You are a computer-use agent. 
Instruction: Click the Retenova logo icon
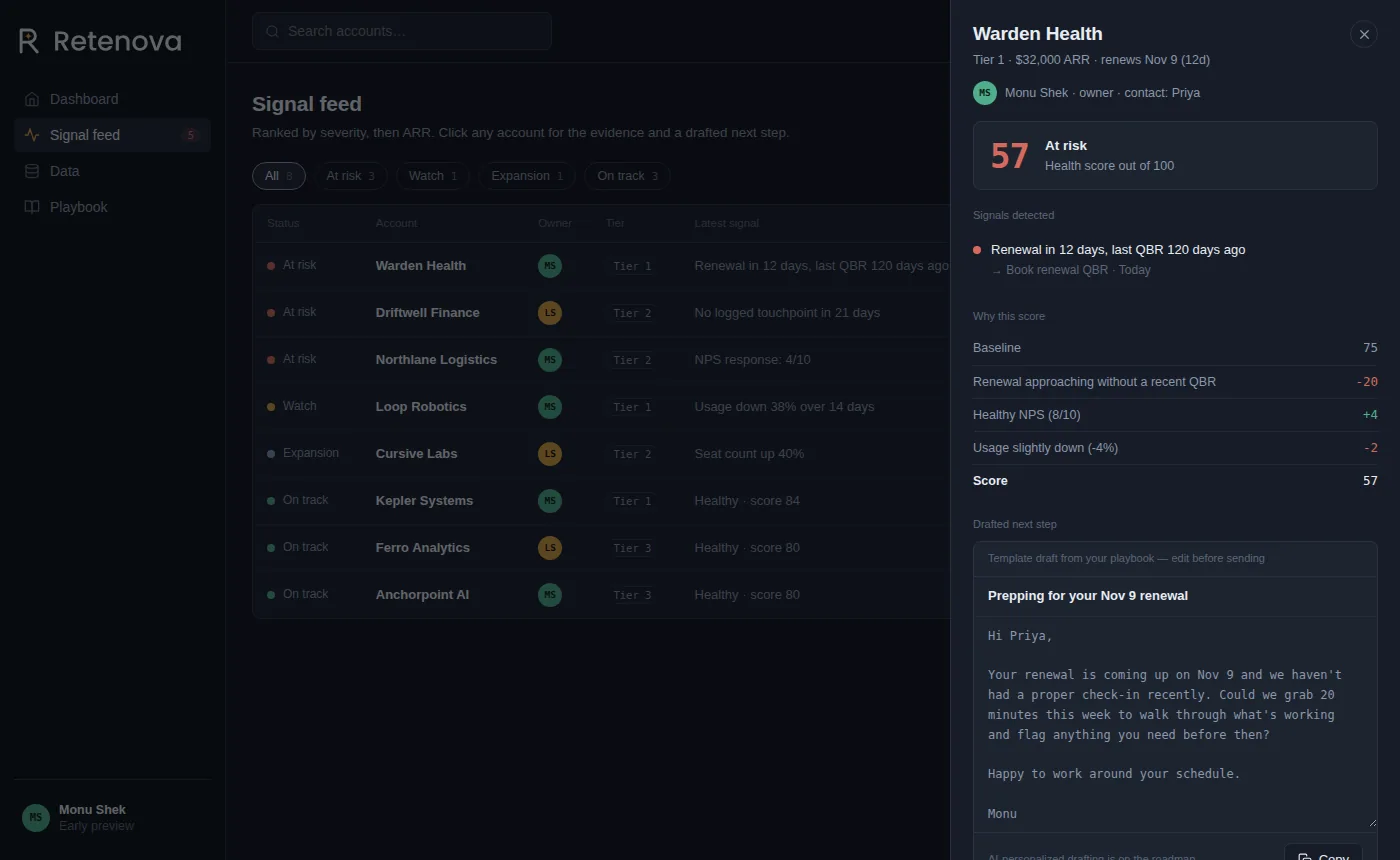click(29, 41)
